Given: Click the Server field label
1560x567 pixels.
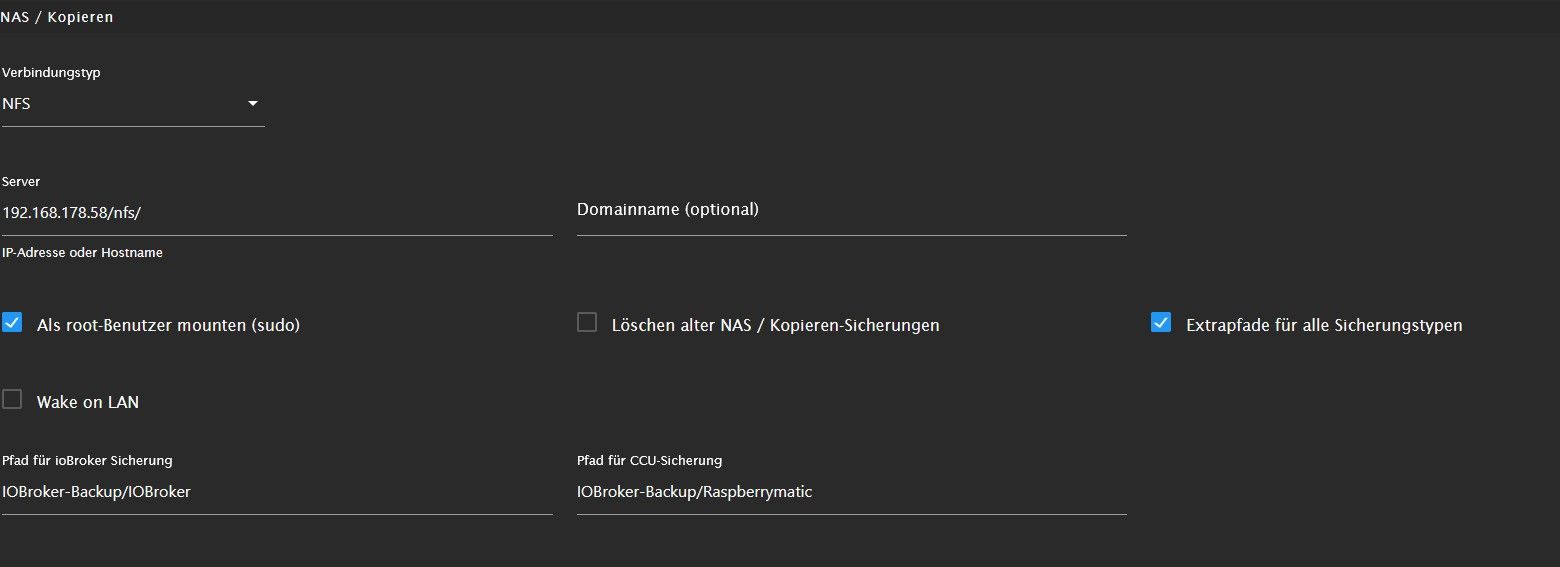Looking at the screenshot, I should 21,182.
